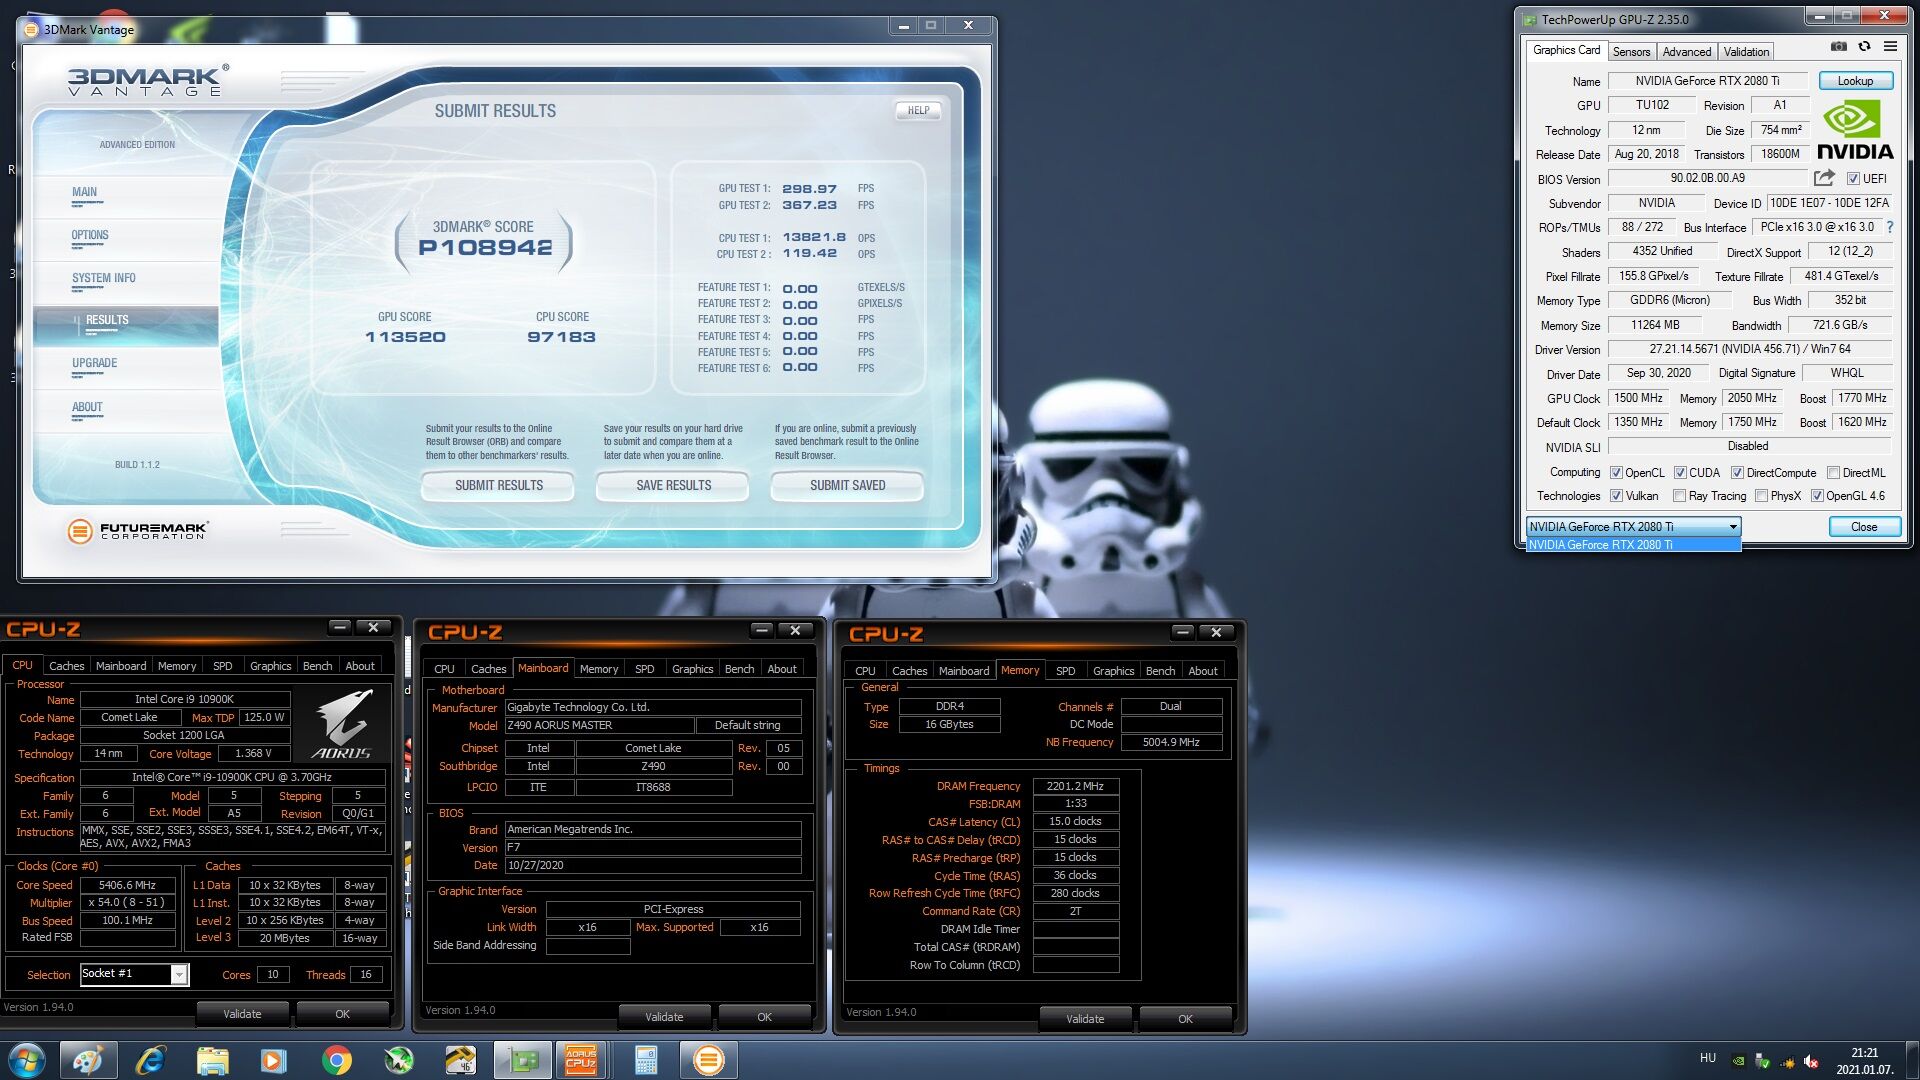
Task: Open Google Chrome from the taskbar
Action: coord(336,1060)
